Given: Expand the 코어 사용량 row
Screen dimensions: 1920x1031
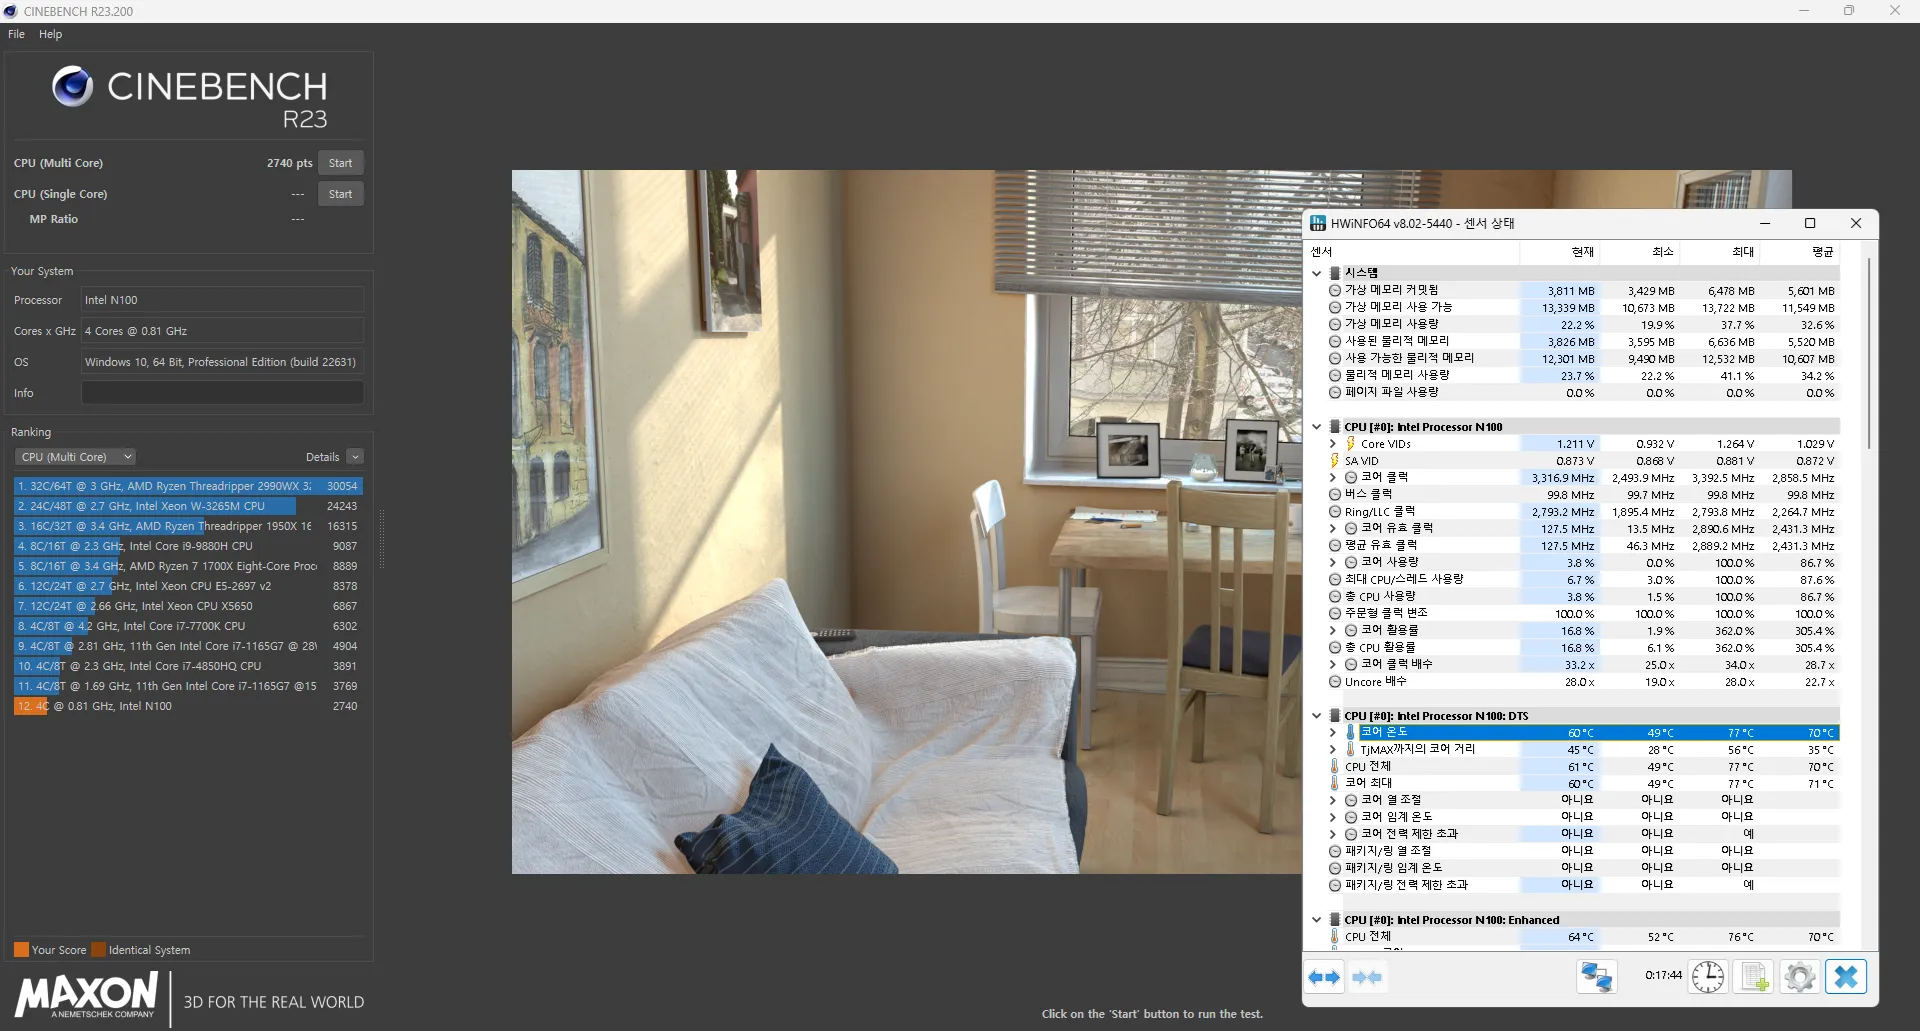Looking at the screenshot, I should pyautogui.click(x=1332, y=563).
